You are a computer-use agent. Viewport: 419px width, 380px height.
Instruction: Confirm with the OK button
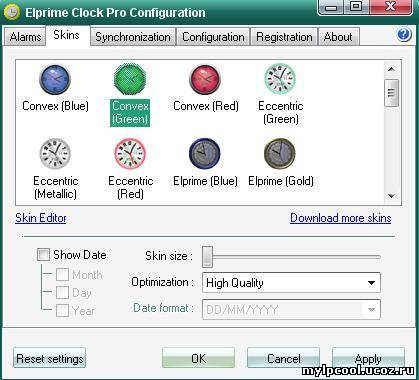pos(198,358)
